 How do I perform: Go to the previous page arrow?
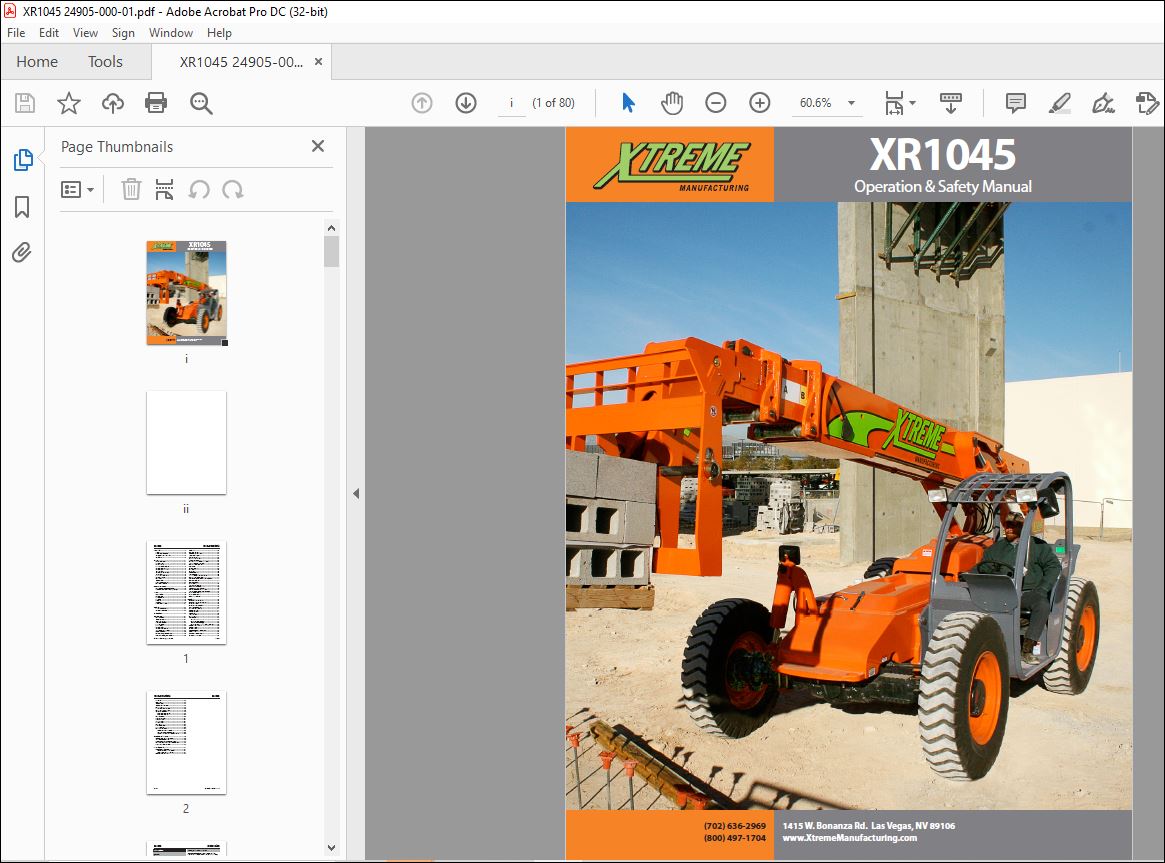tap(422, 103)
